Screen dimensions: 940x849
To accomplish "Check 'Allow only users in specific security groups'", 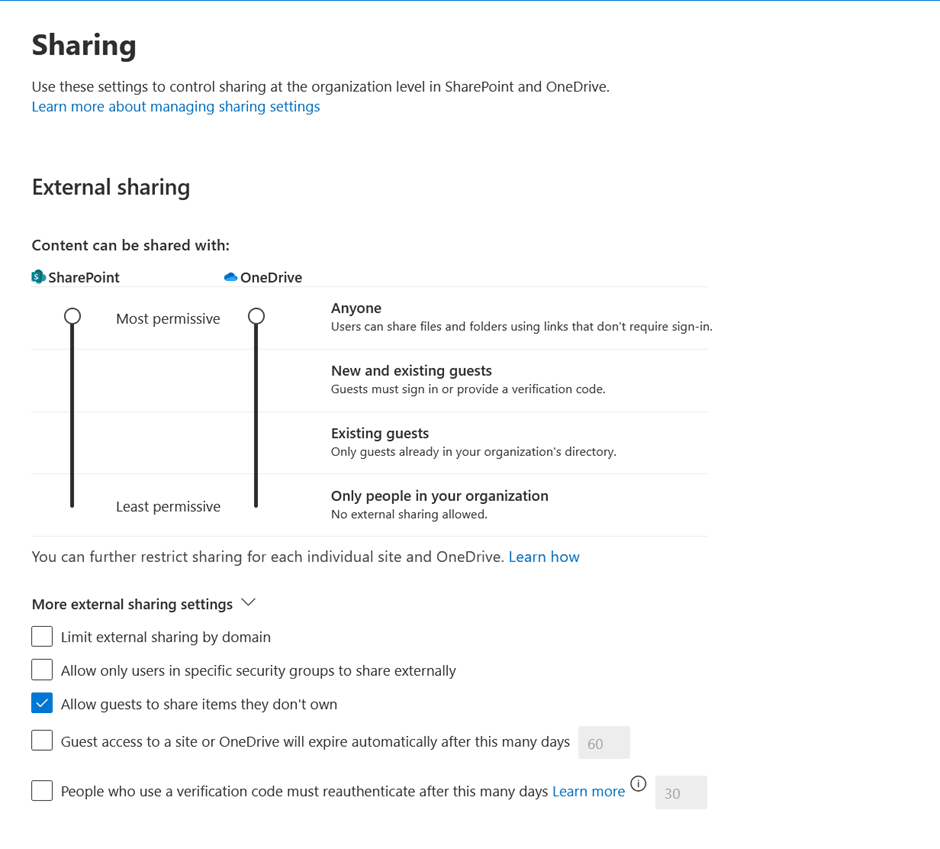I will tap(41, 669).
